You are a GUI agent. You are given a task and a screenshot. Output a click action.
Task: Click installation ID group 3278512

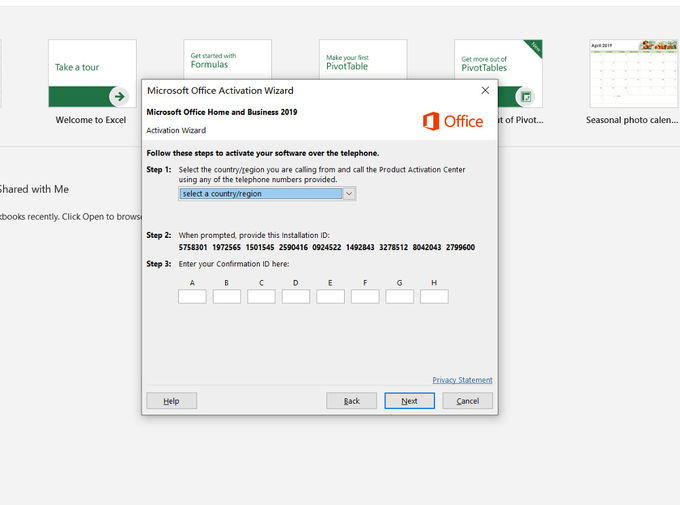(393, 247)
